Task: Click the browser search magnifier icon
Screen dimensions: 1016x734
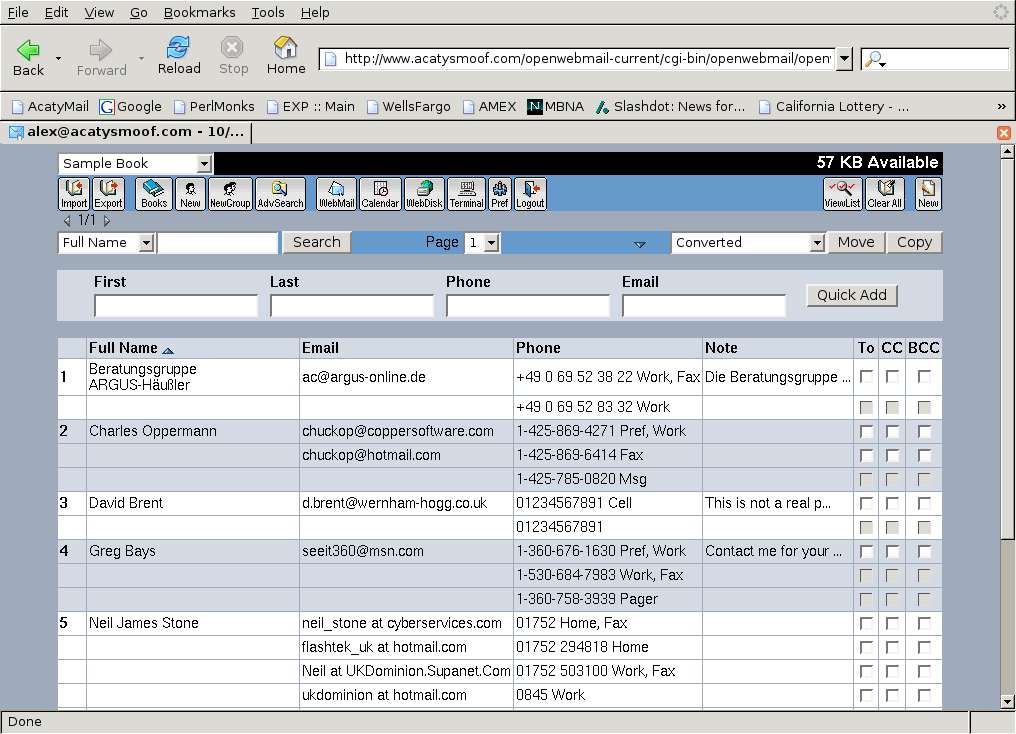Action: point(875,59)
